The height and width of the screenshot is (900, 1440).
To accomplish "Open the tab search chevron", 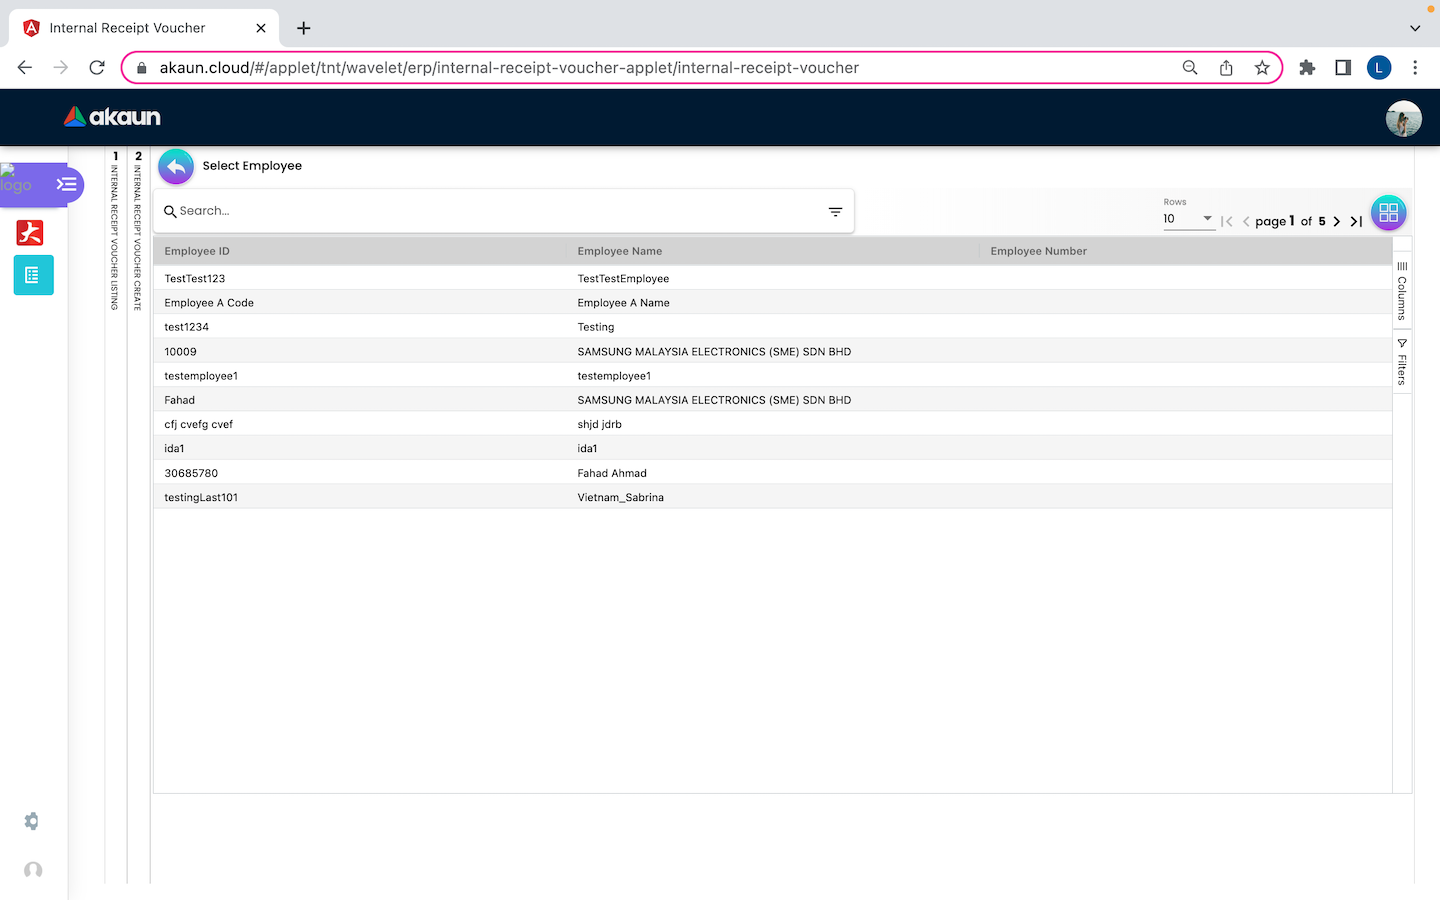I will tap(1415, 28).
